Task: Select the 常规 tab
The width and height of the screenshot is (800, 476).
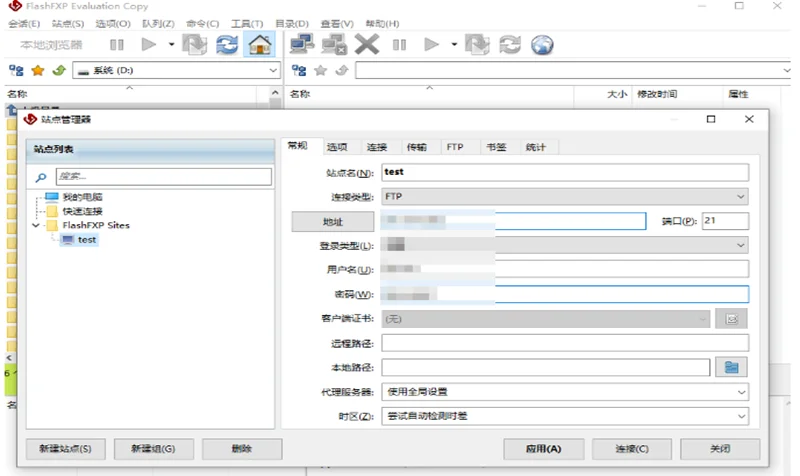Action: click(297, 146)
